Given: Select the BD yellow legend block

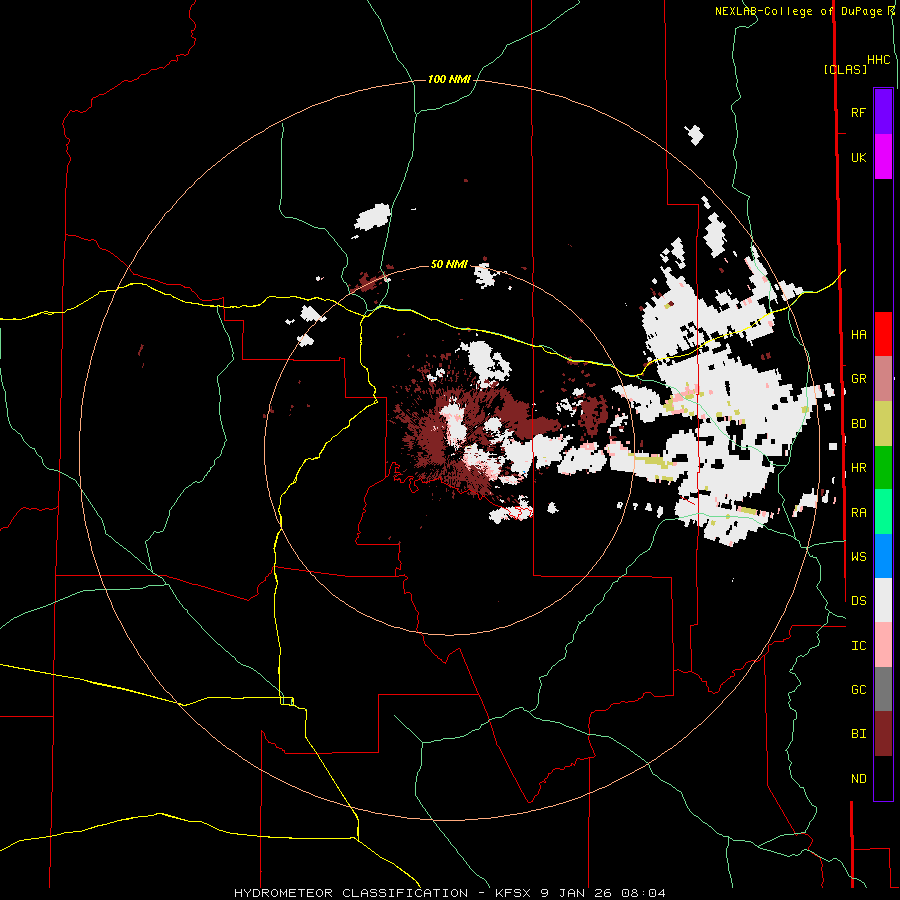Looking at the screenshot, I should coord(883,424).
